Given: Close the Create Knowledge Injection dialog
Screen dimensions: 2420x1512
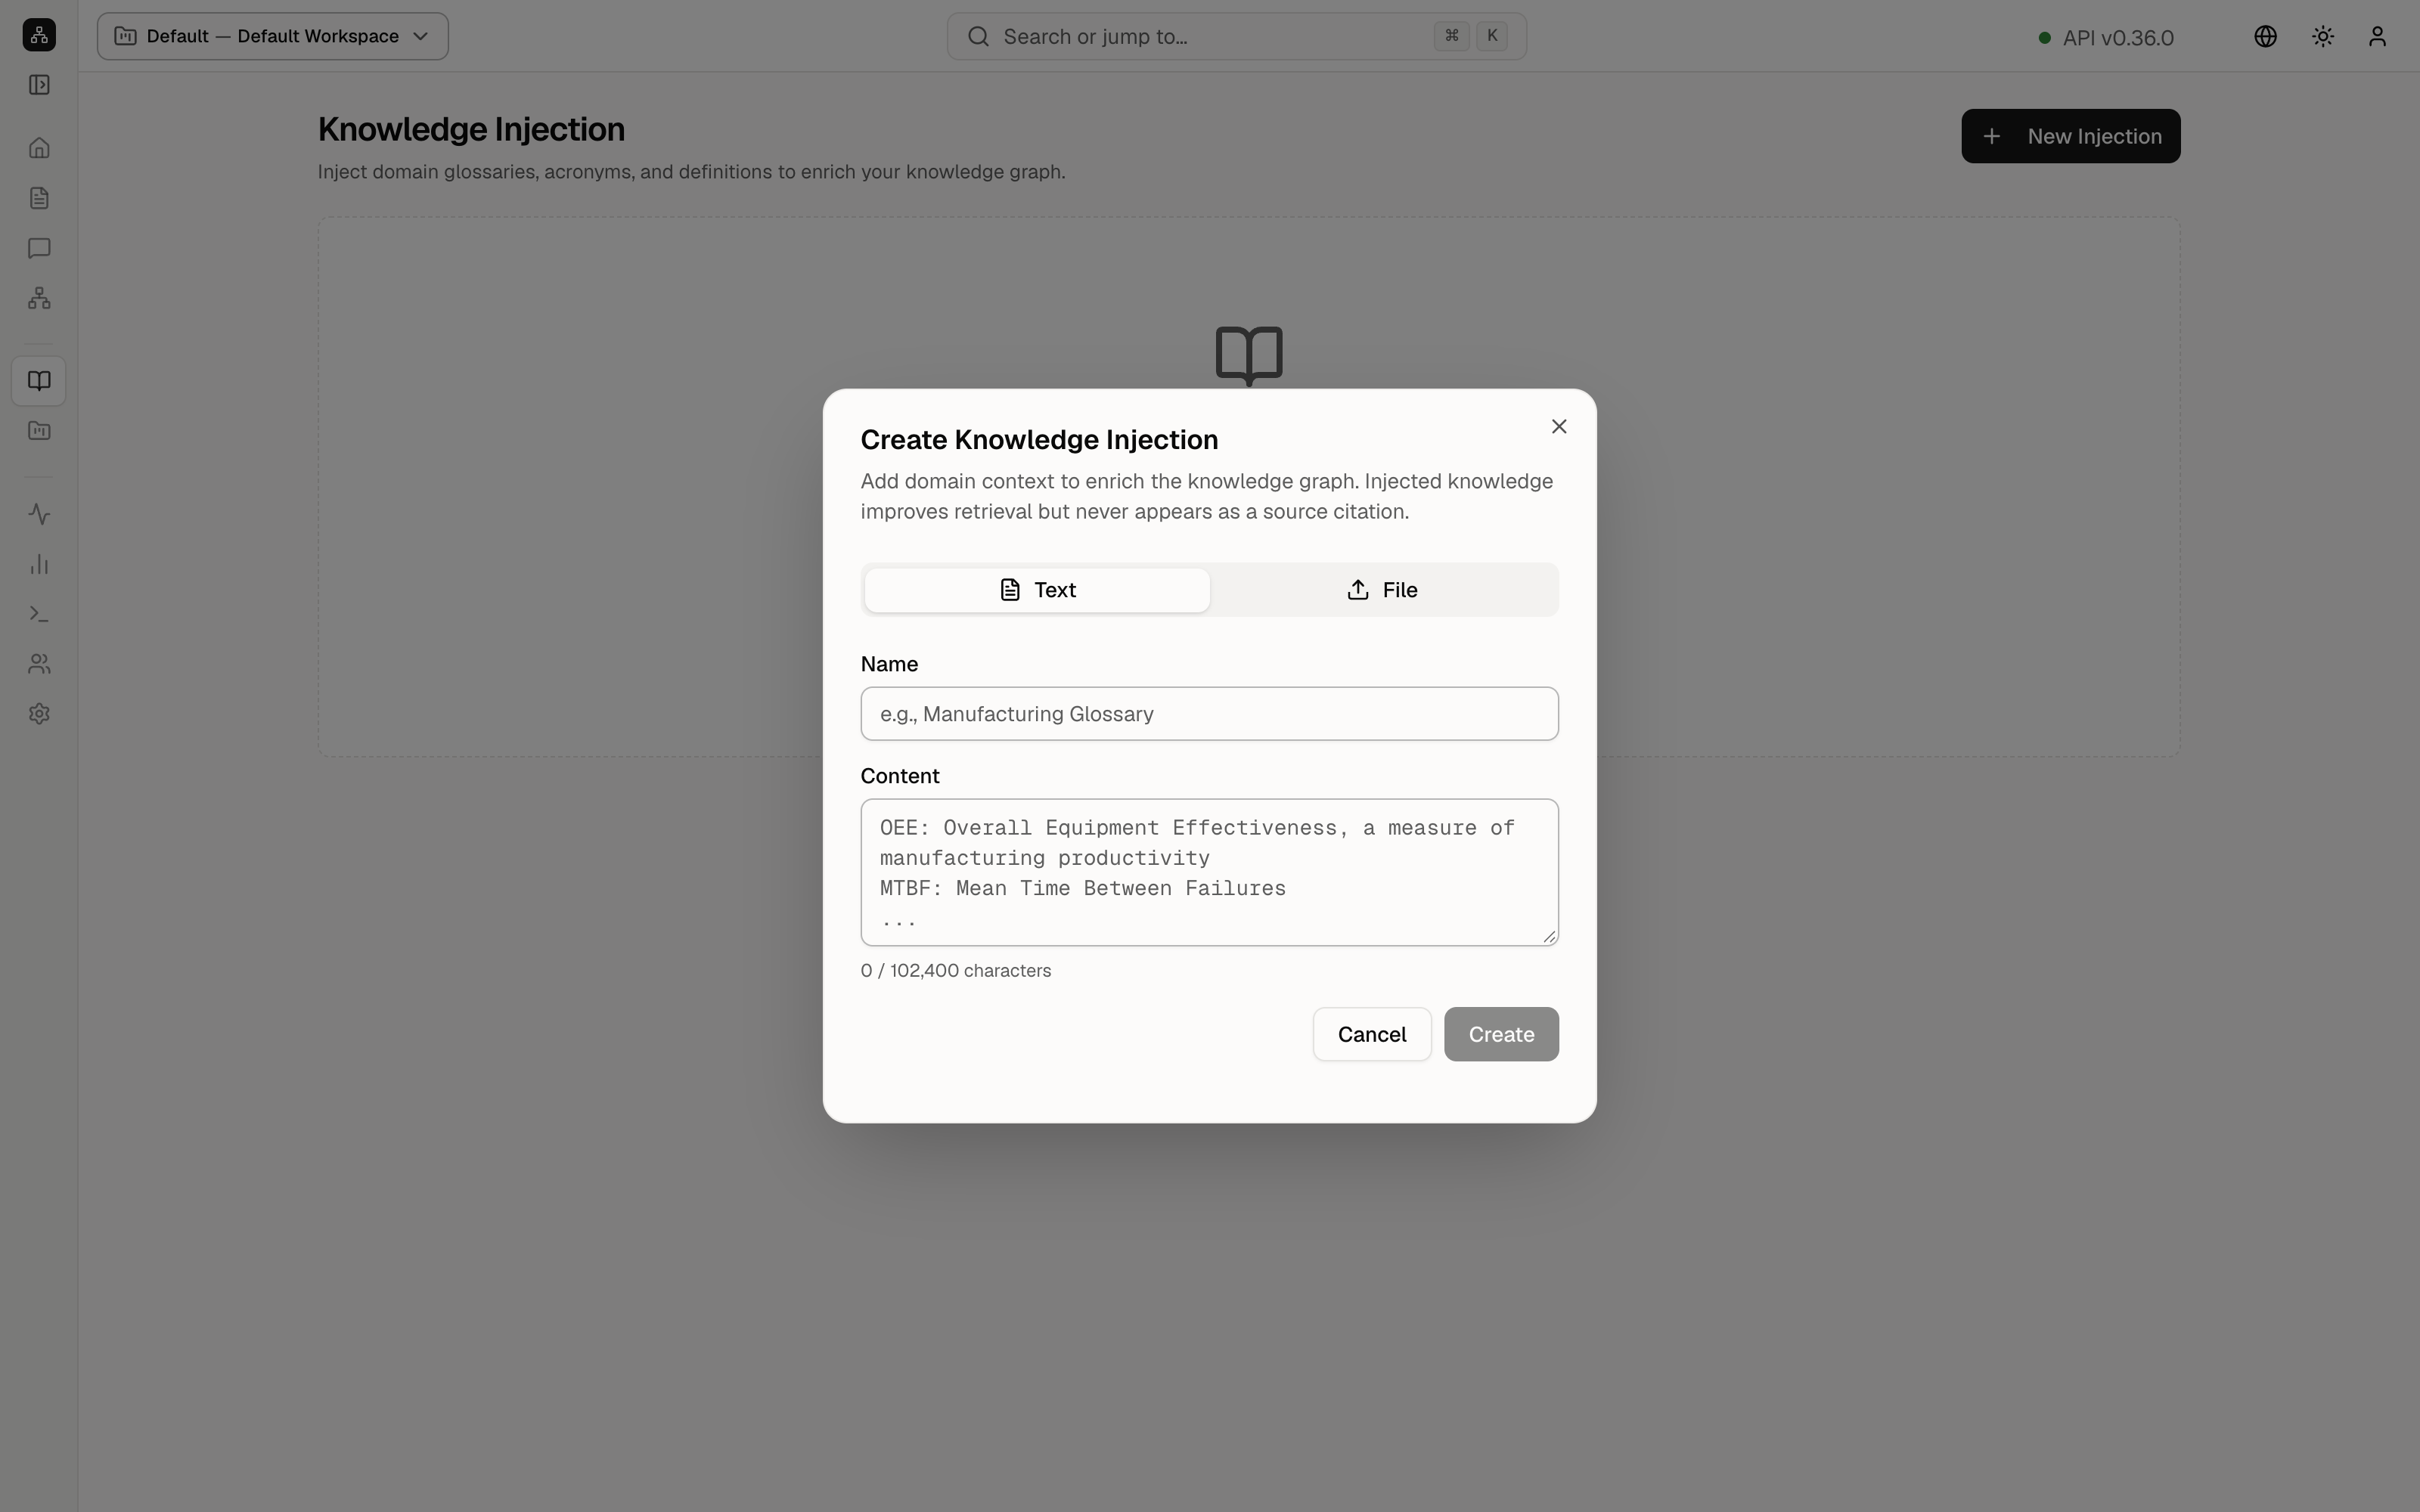Looking at the screenshot, I should click(1558, 427).
